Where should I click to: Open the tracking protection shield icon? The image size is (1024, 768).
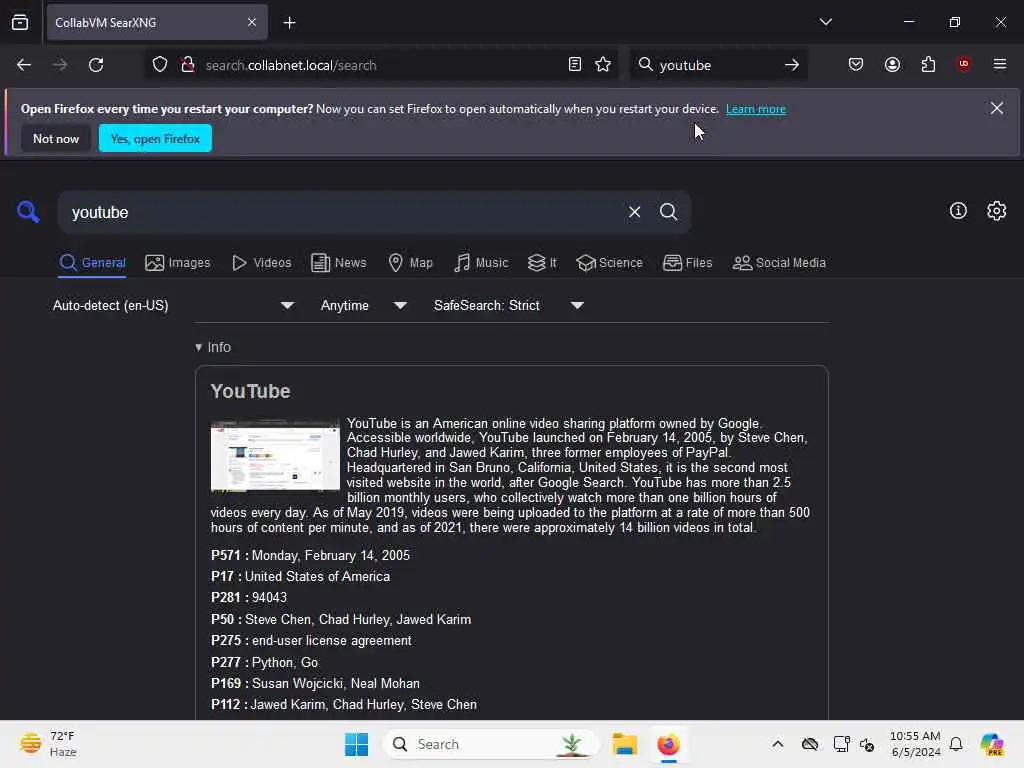(x=160, y=65)
